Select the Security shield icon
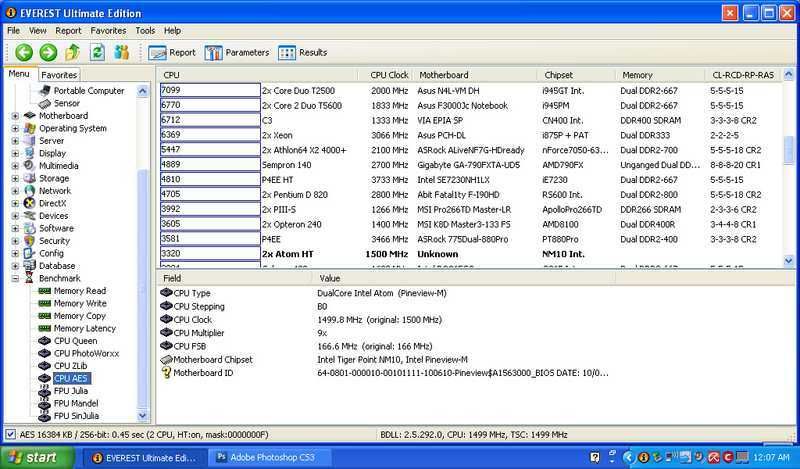 click(30, 241)
